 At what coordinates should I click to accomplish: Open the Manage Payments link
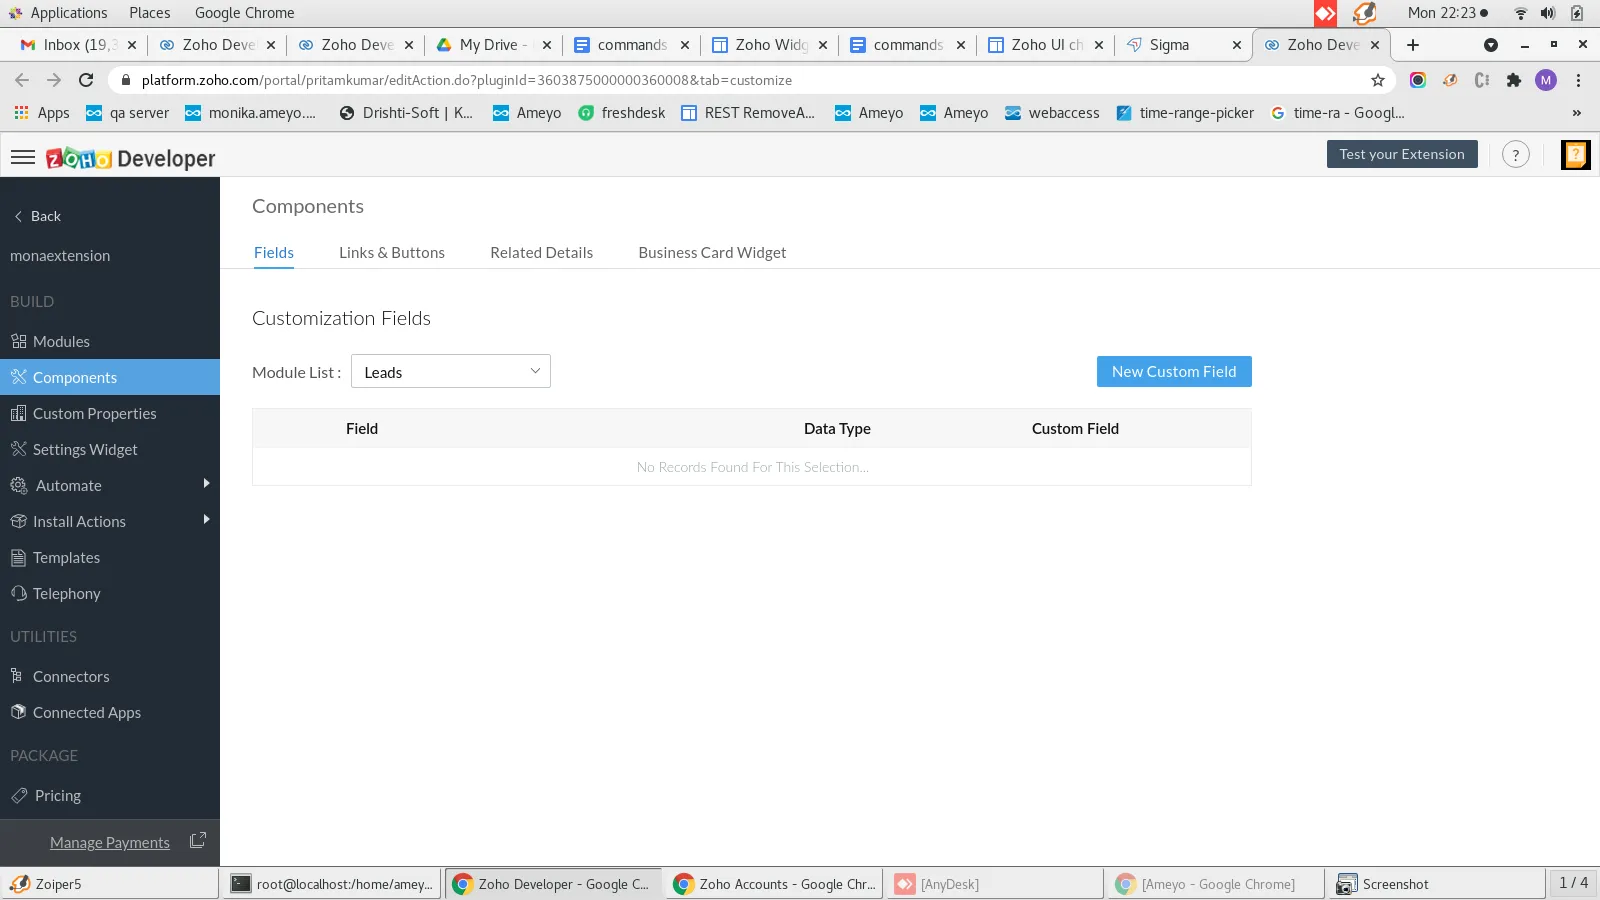point(110,843)
